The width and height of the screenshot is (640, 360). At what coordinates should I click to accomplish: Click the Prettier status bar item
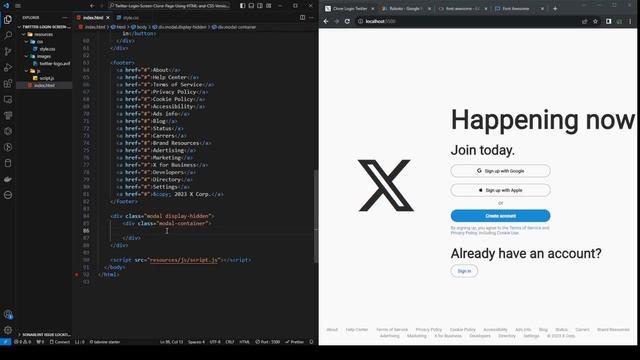(x=294, y=342)
